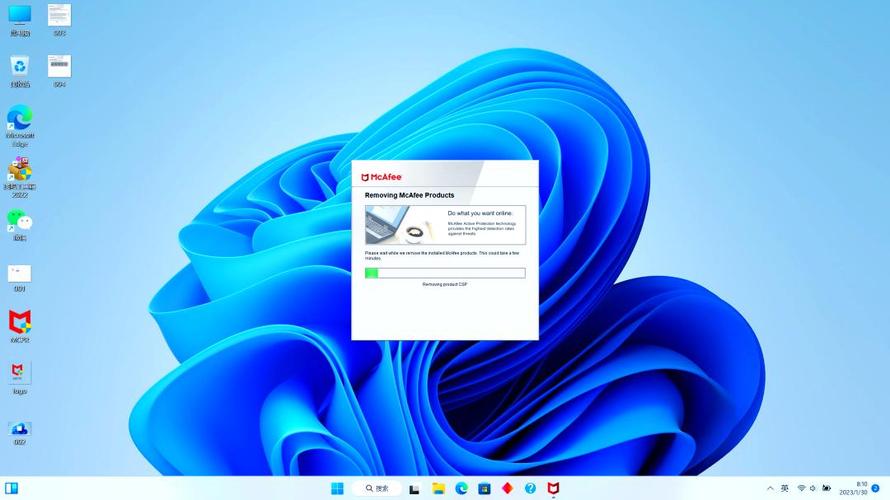Click the removal progress bar

(x=445, y=273)
